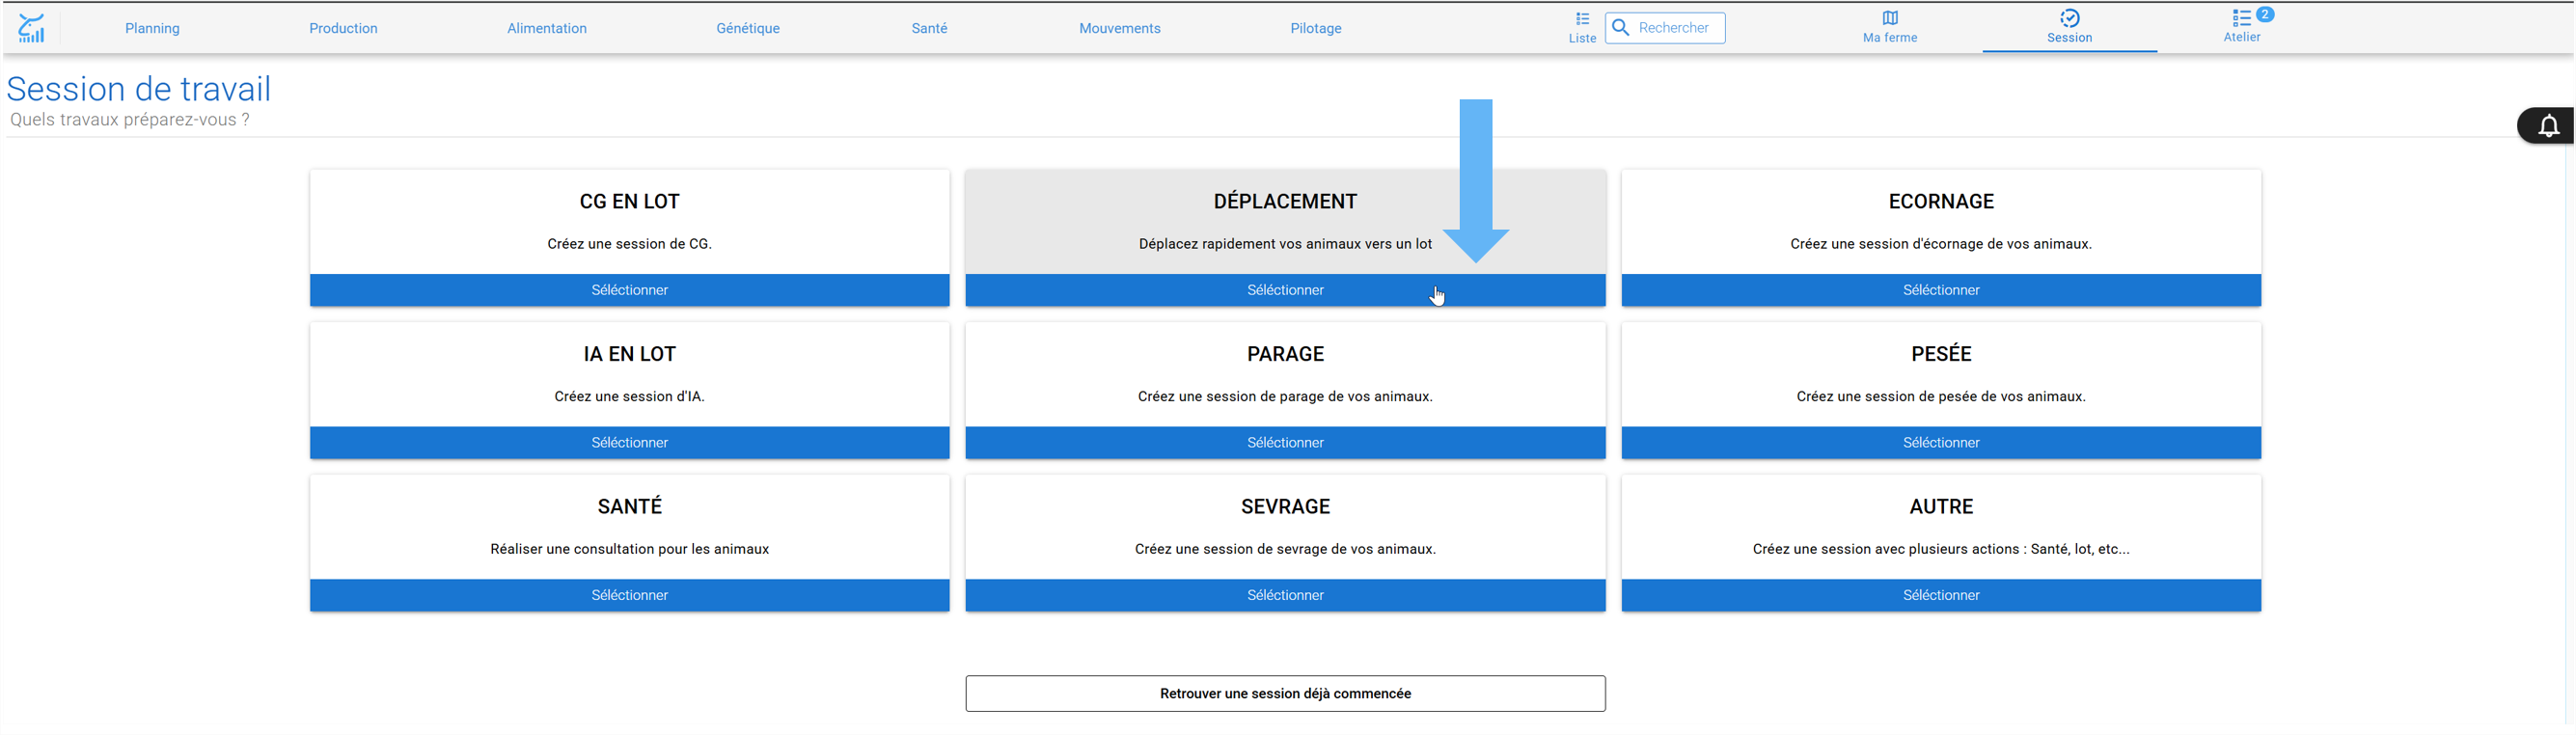Select the Déplacement session

coord(1285,290)
